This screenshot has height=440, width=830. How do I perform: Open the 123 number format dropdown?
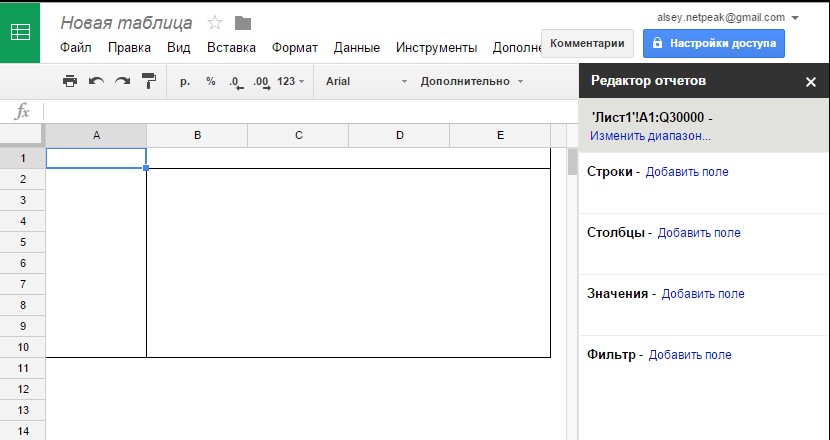[x=291, y=81]
